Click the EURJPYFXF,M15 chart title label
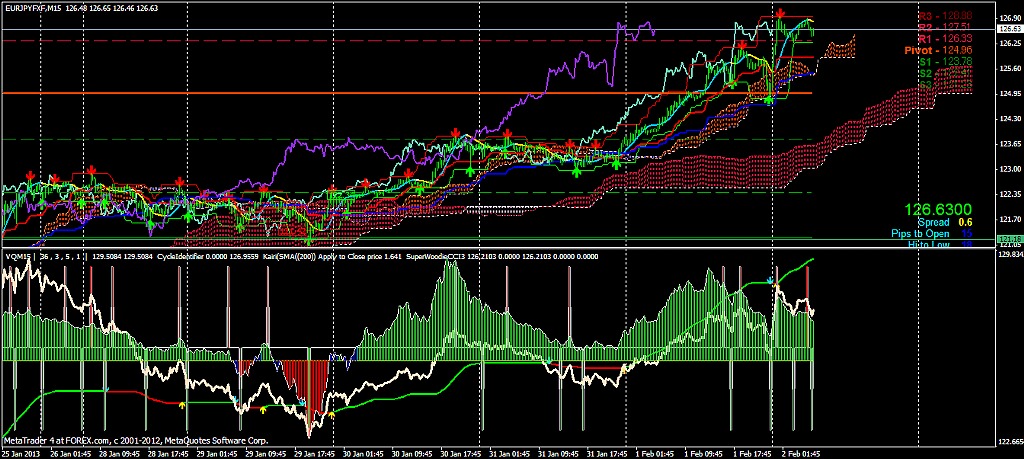 point(38,8)
